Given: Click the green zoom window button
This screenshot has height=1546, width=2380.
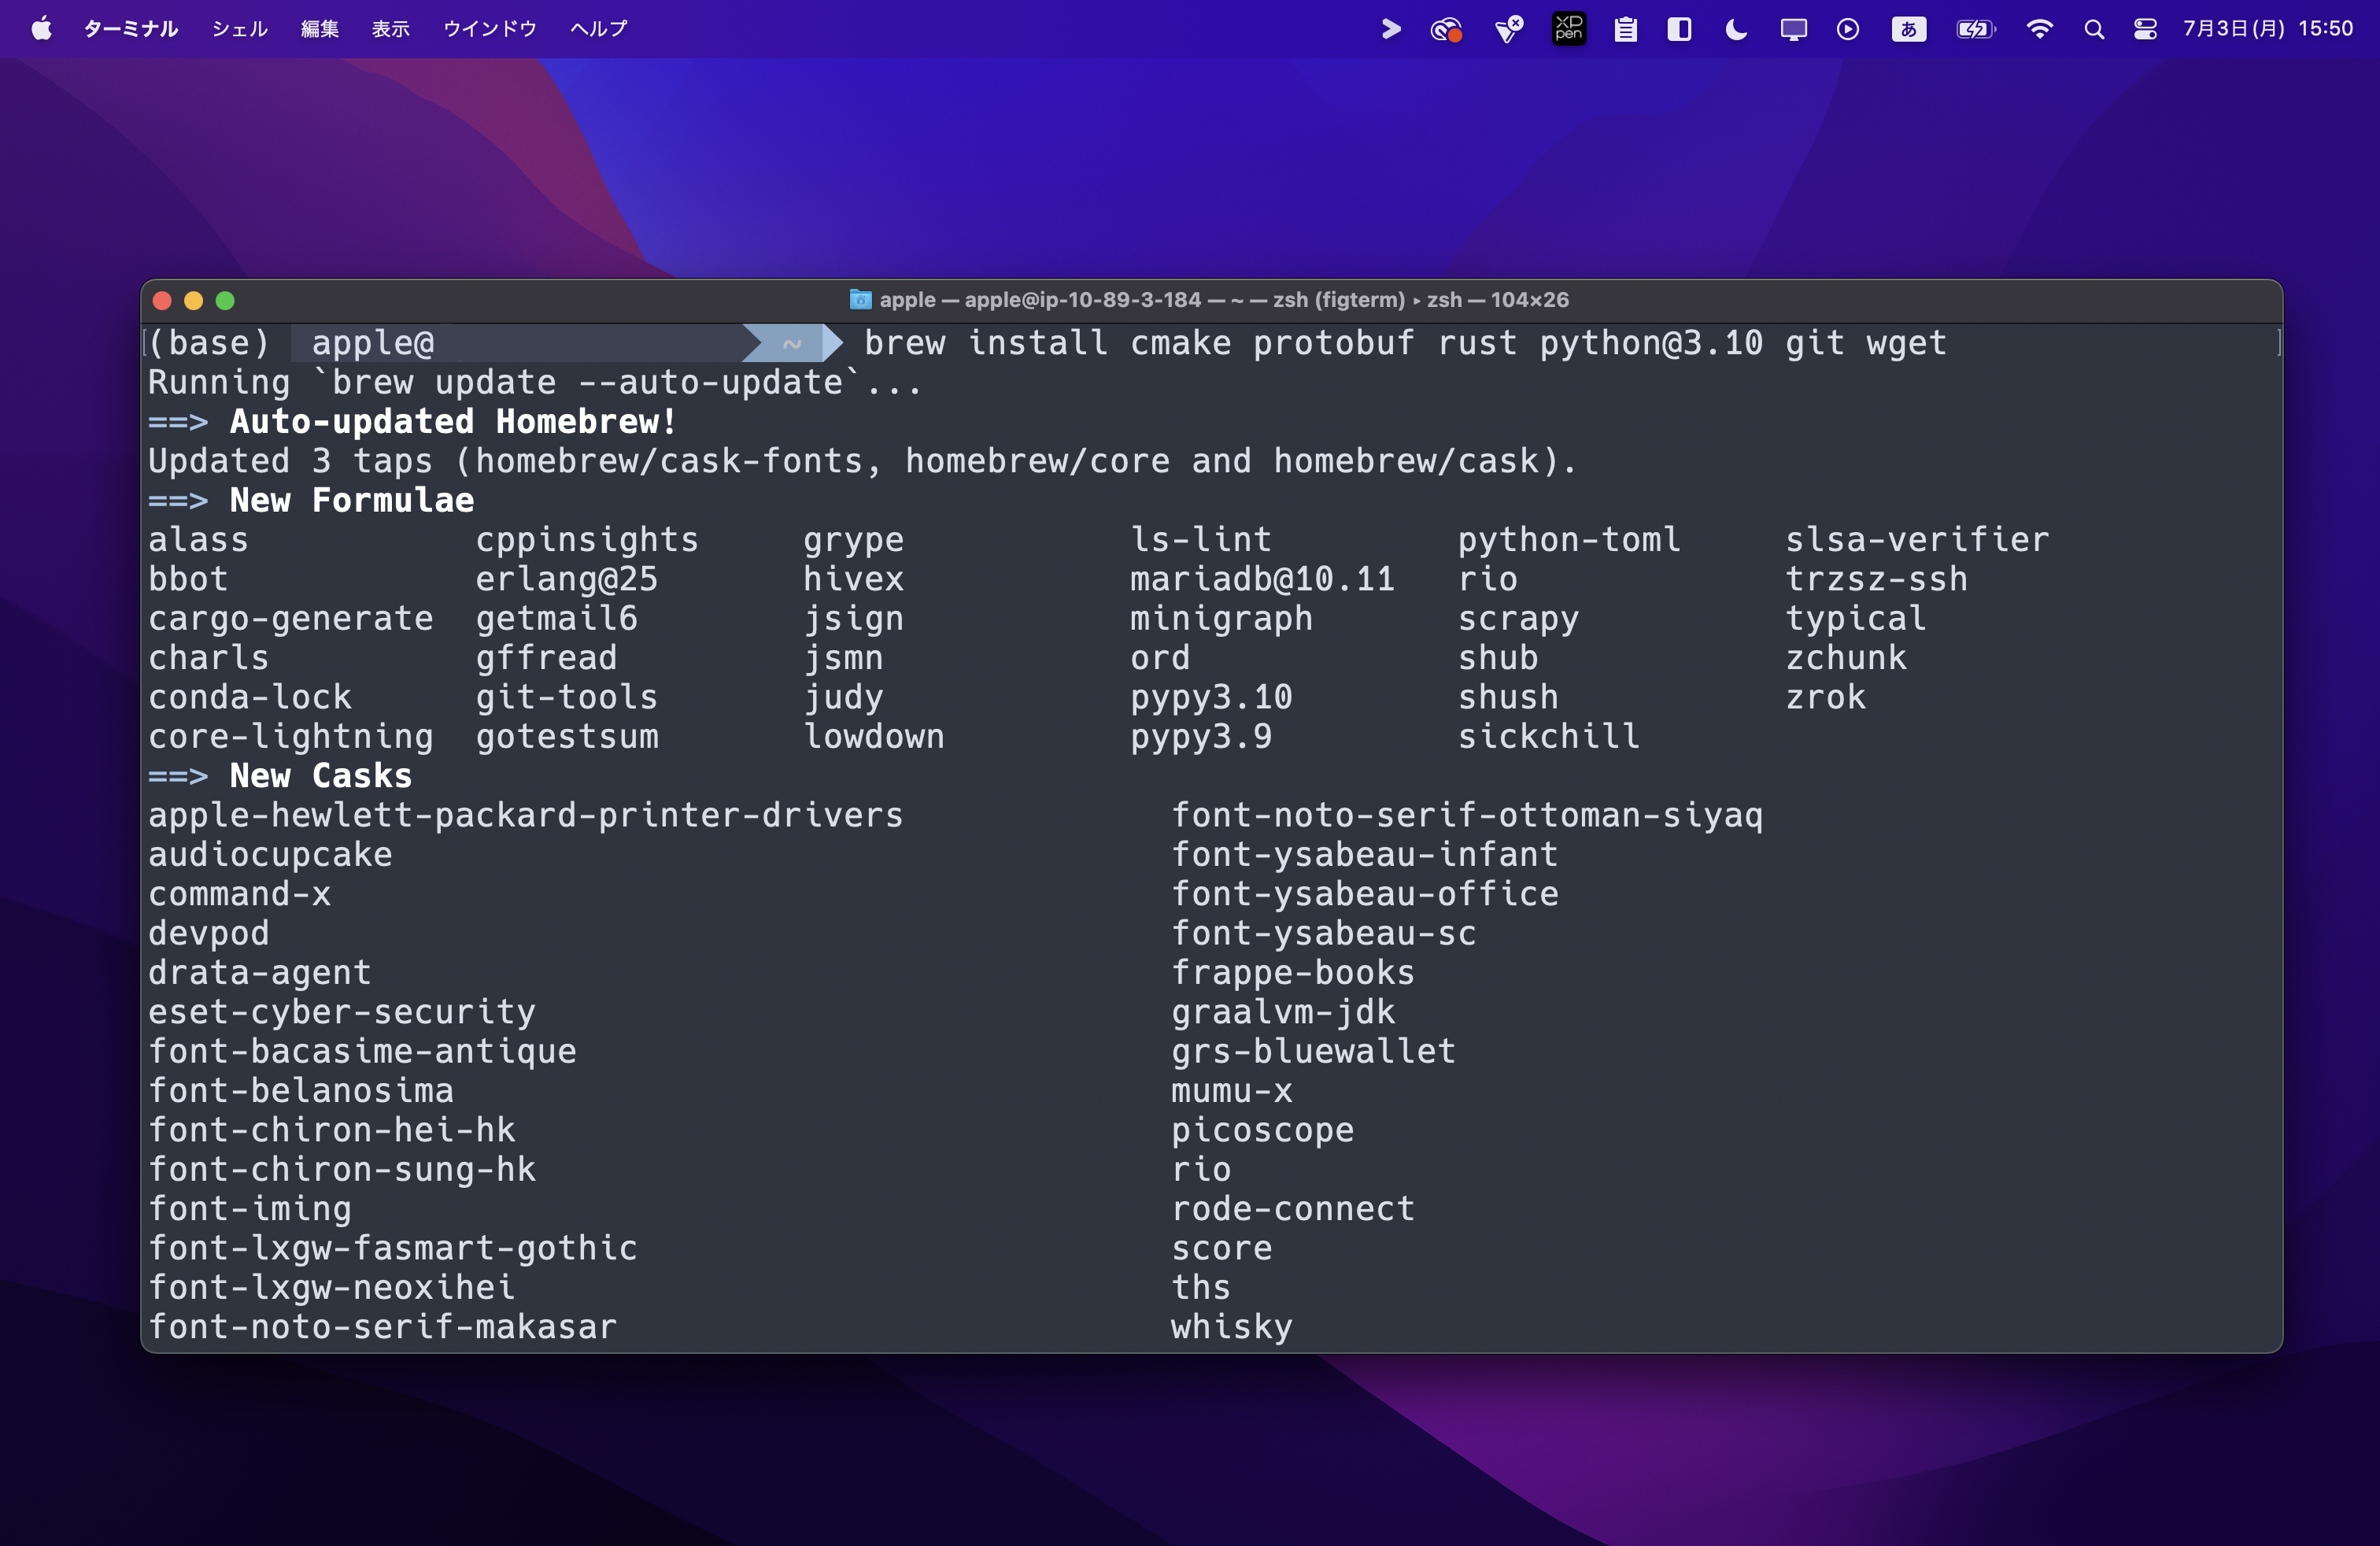Looking at the screenshot, I should 225,301.
